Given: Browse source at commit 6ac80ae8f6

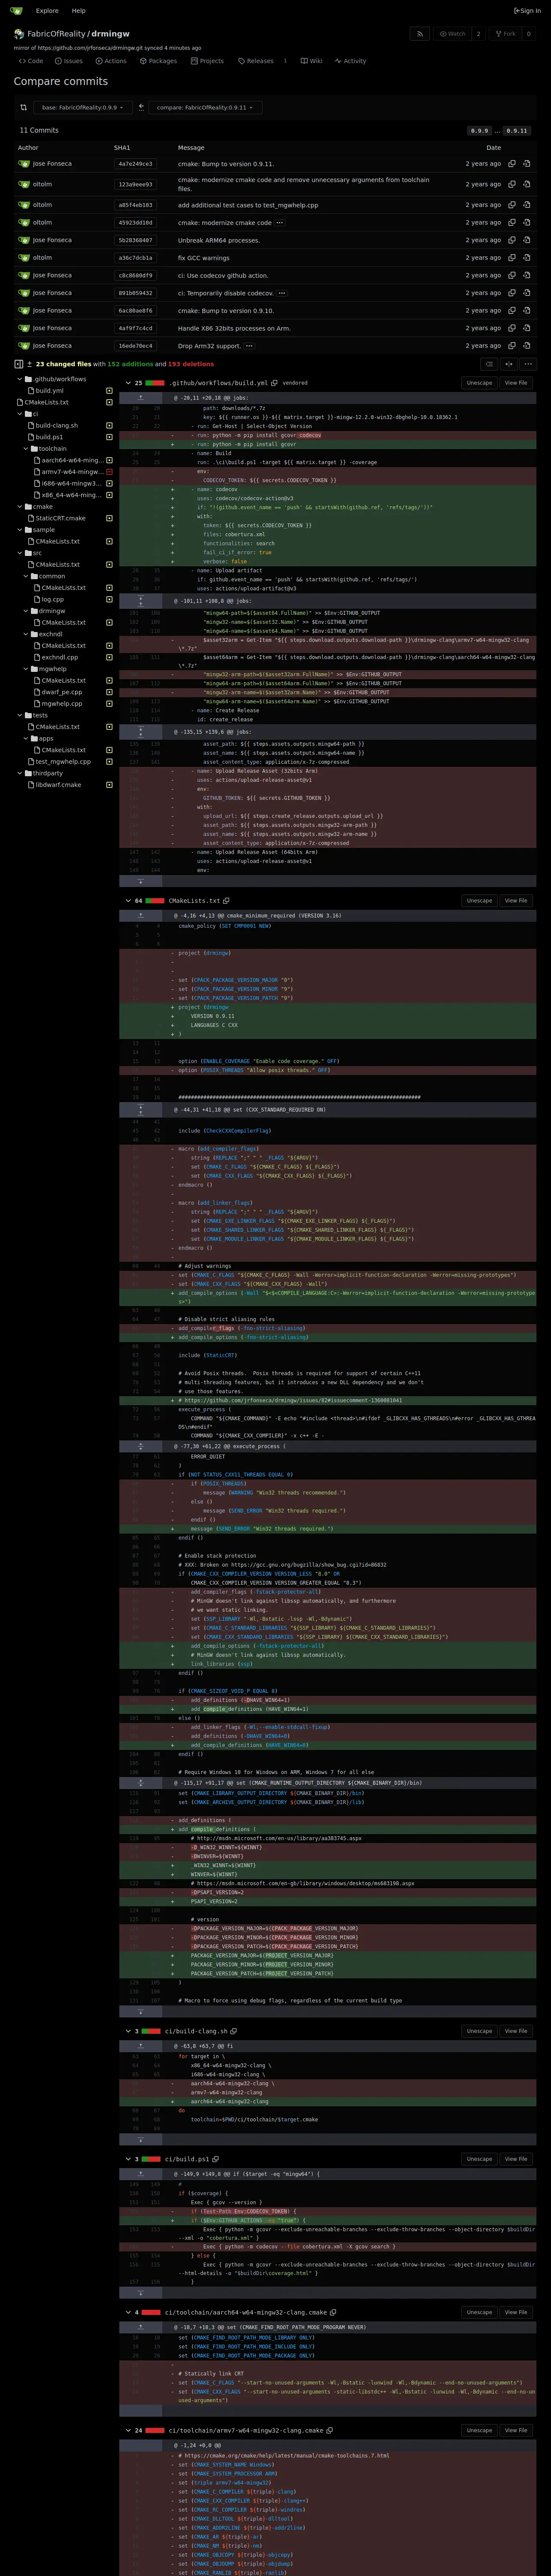Looking at the screenshot, I should (526, 310).
